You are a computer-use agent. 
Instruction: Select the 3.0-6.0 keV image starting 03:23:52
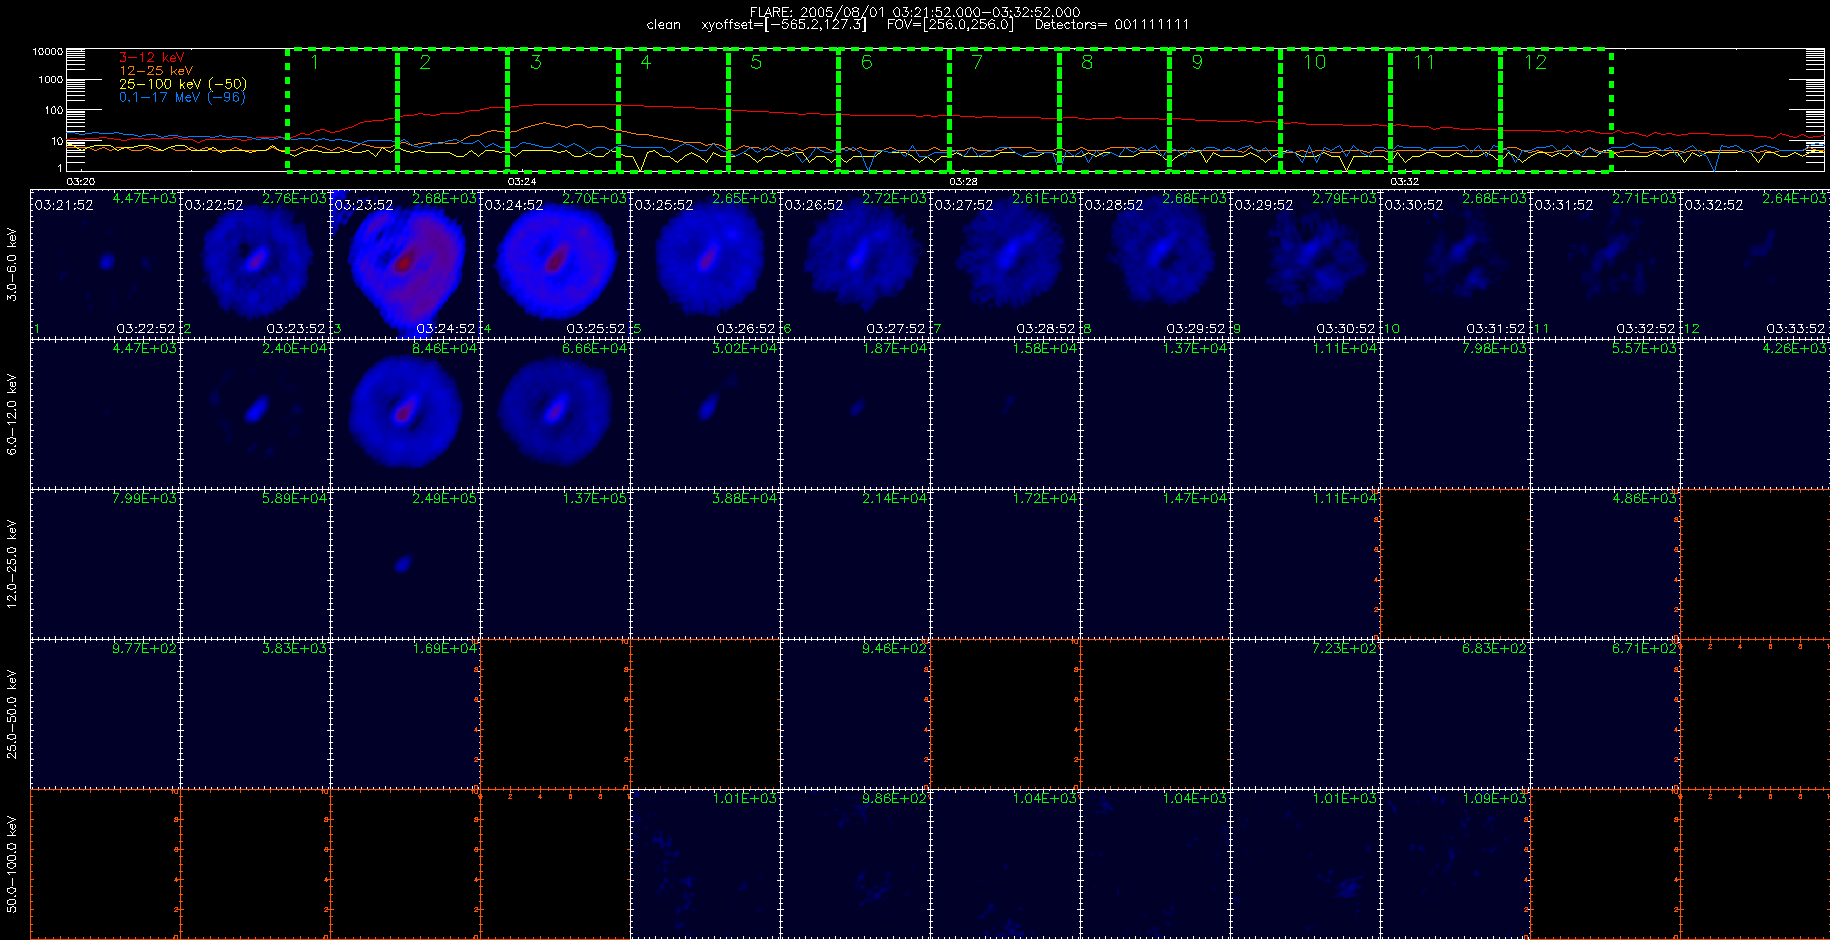[405, 264]
